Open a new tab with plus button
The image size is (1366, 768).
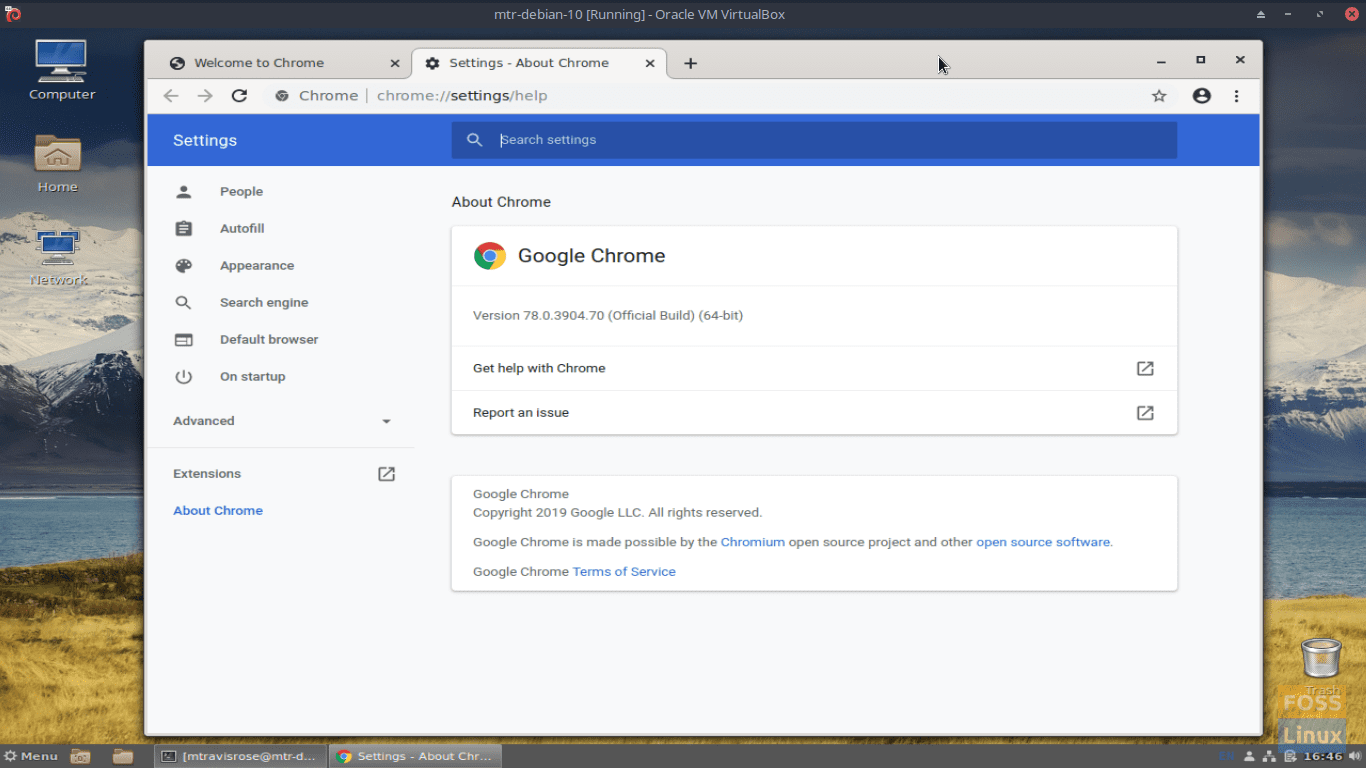tap(690, 63)
